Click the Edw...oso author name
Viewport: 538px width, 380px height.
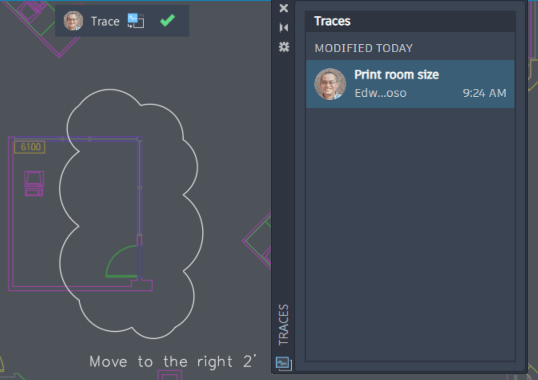(x=381, y=93)
